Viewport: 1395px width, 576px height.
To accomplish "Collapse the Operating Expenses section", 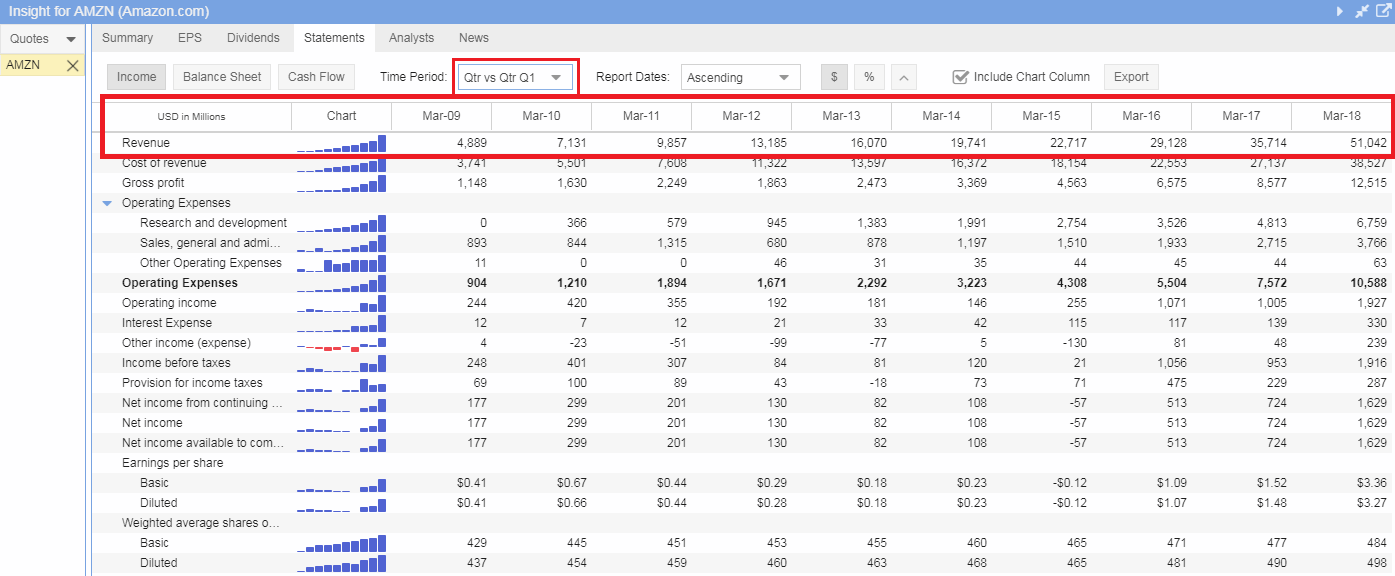I will 108,203.
